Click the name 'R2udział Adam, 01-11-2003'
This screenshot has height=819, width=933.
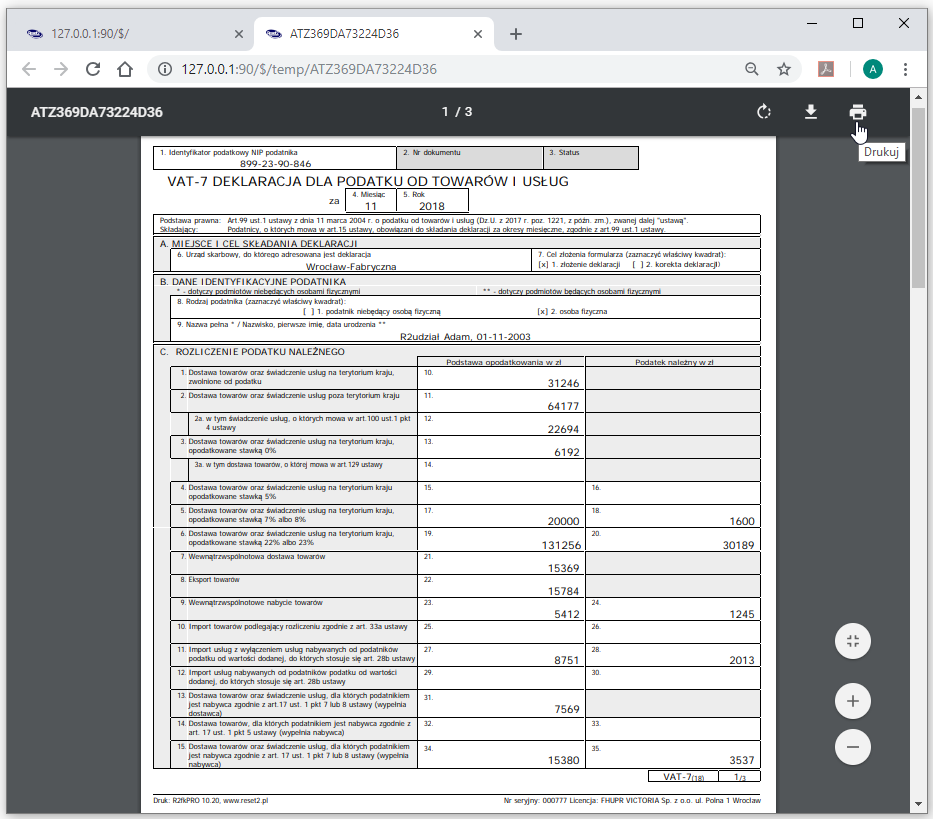pos(465,337)
